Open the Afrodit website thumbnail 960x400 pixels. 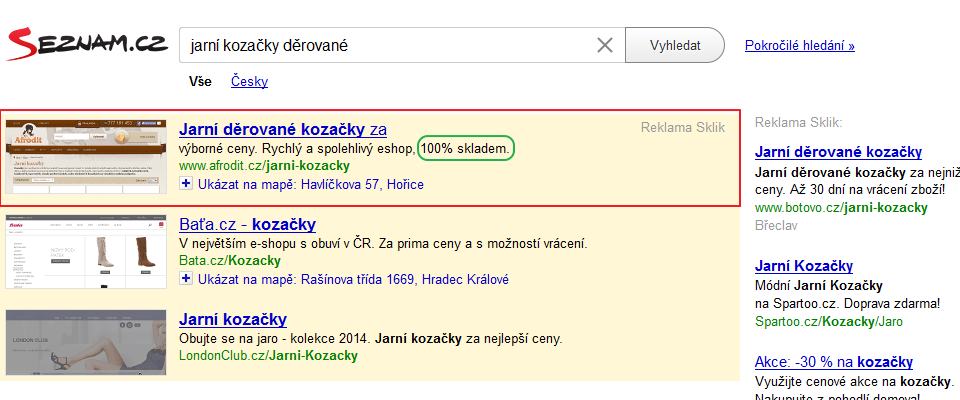86,156
